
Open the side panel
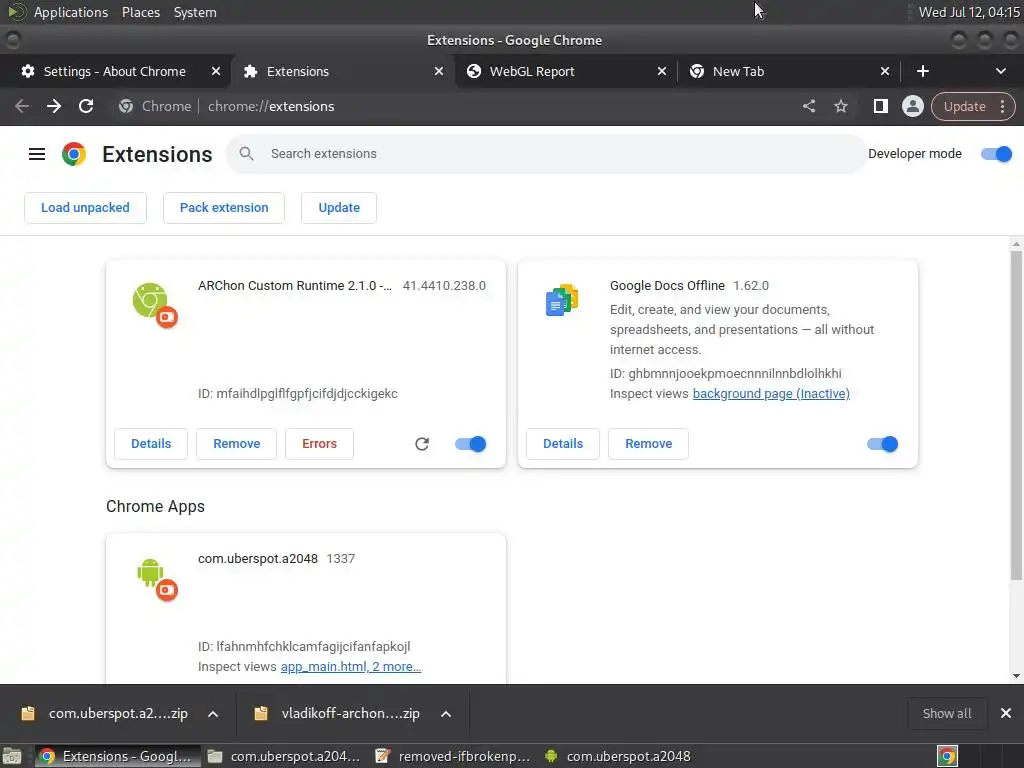click(880, 106)
